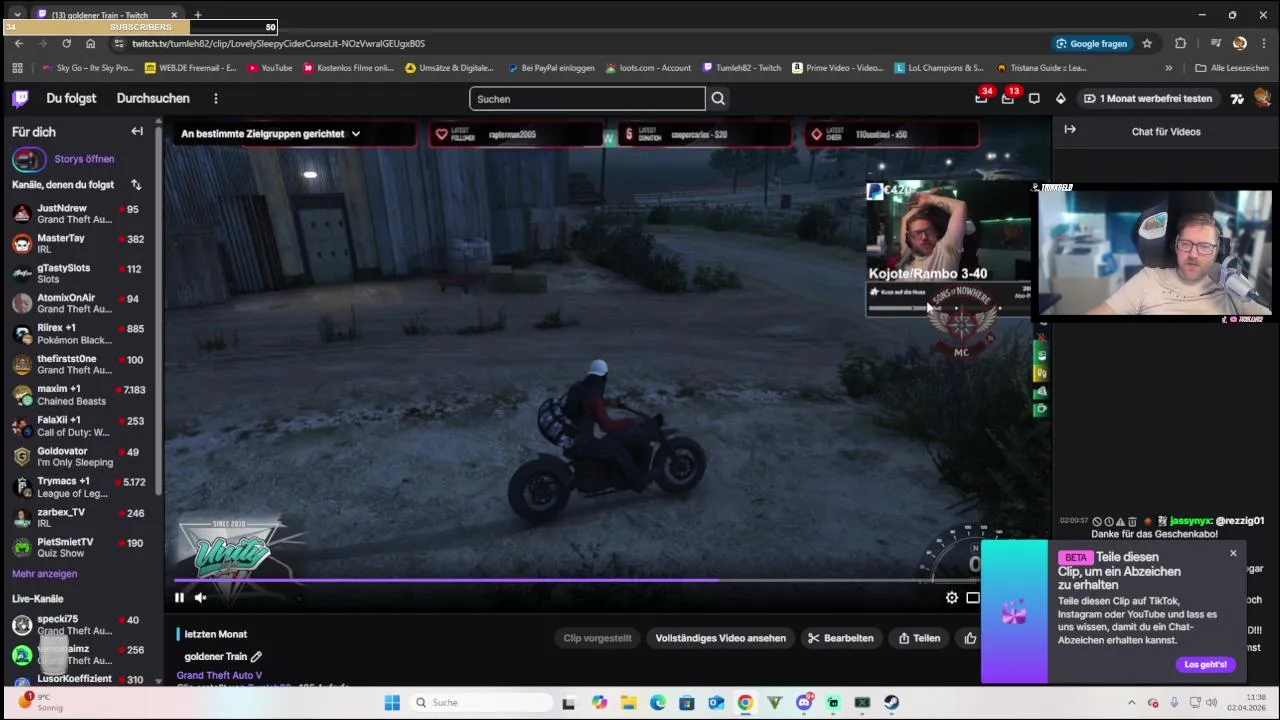Open Twitch inbox with 34 badge
Screen dimensions: 1280x720
982,98
